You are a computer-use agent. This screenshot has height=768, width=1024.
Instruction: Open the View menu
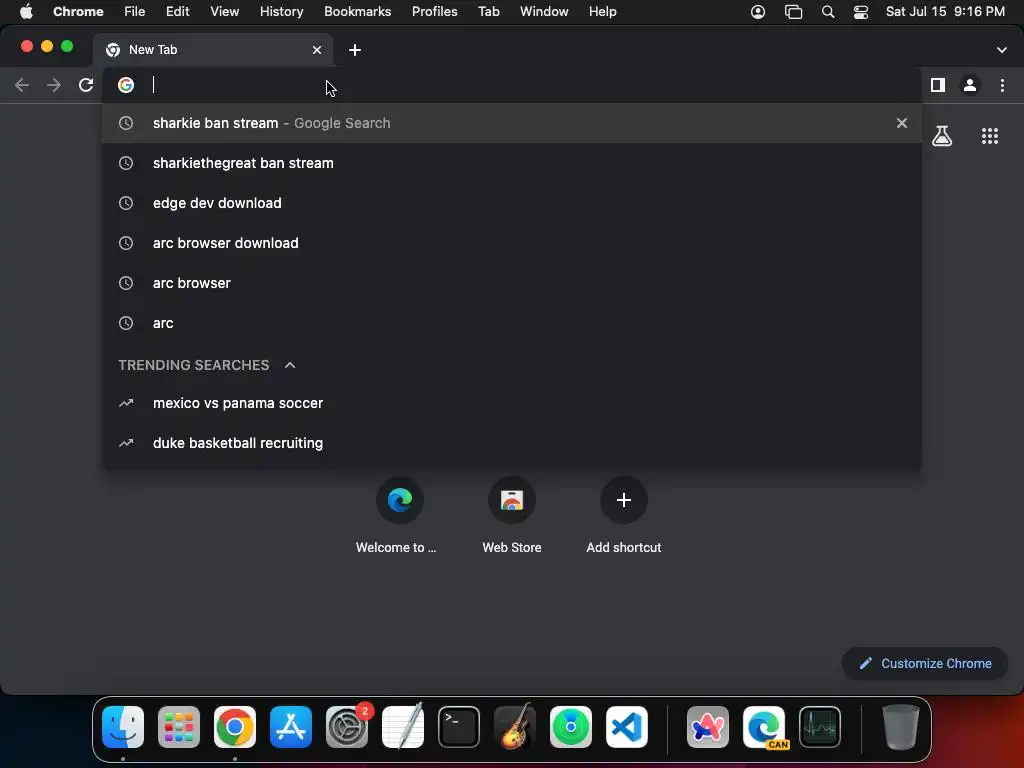pos(225,12)
